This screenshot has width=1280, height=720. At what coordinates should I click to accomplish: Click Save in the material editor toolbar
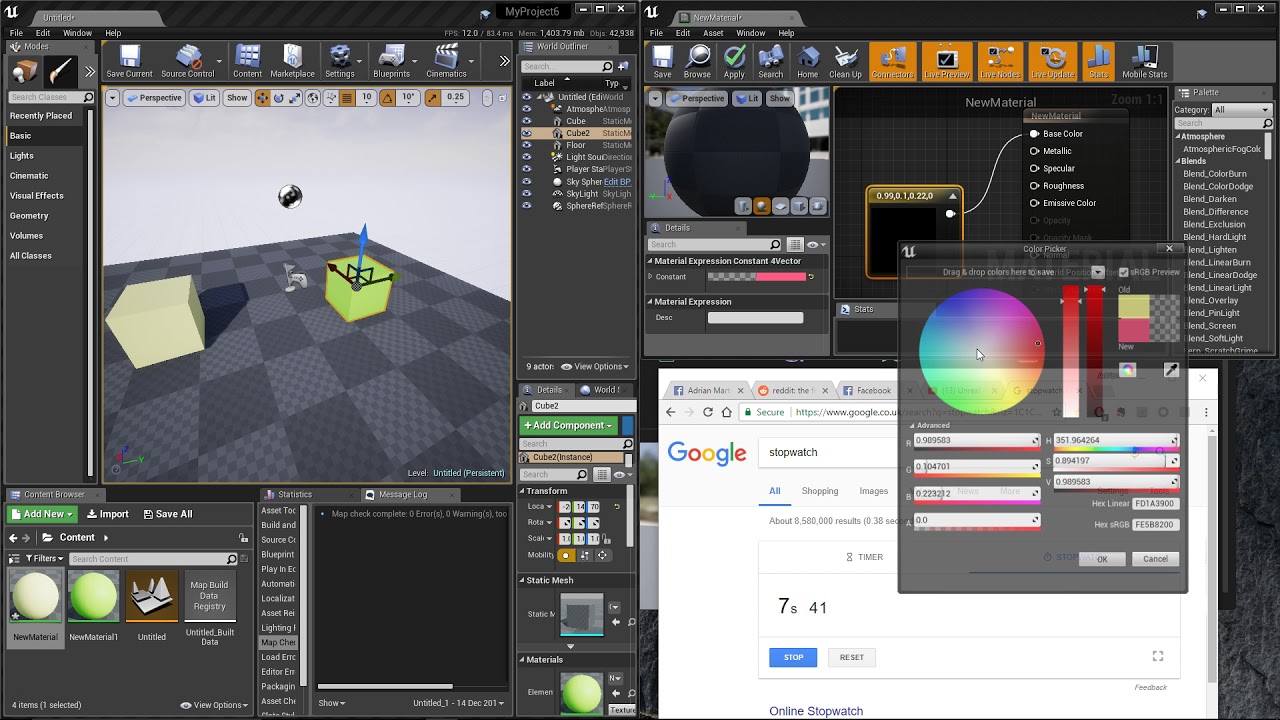point(662,61)
